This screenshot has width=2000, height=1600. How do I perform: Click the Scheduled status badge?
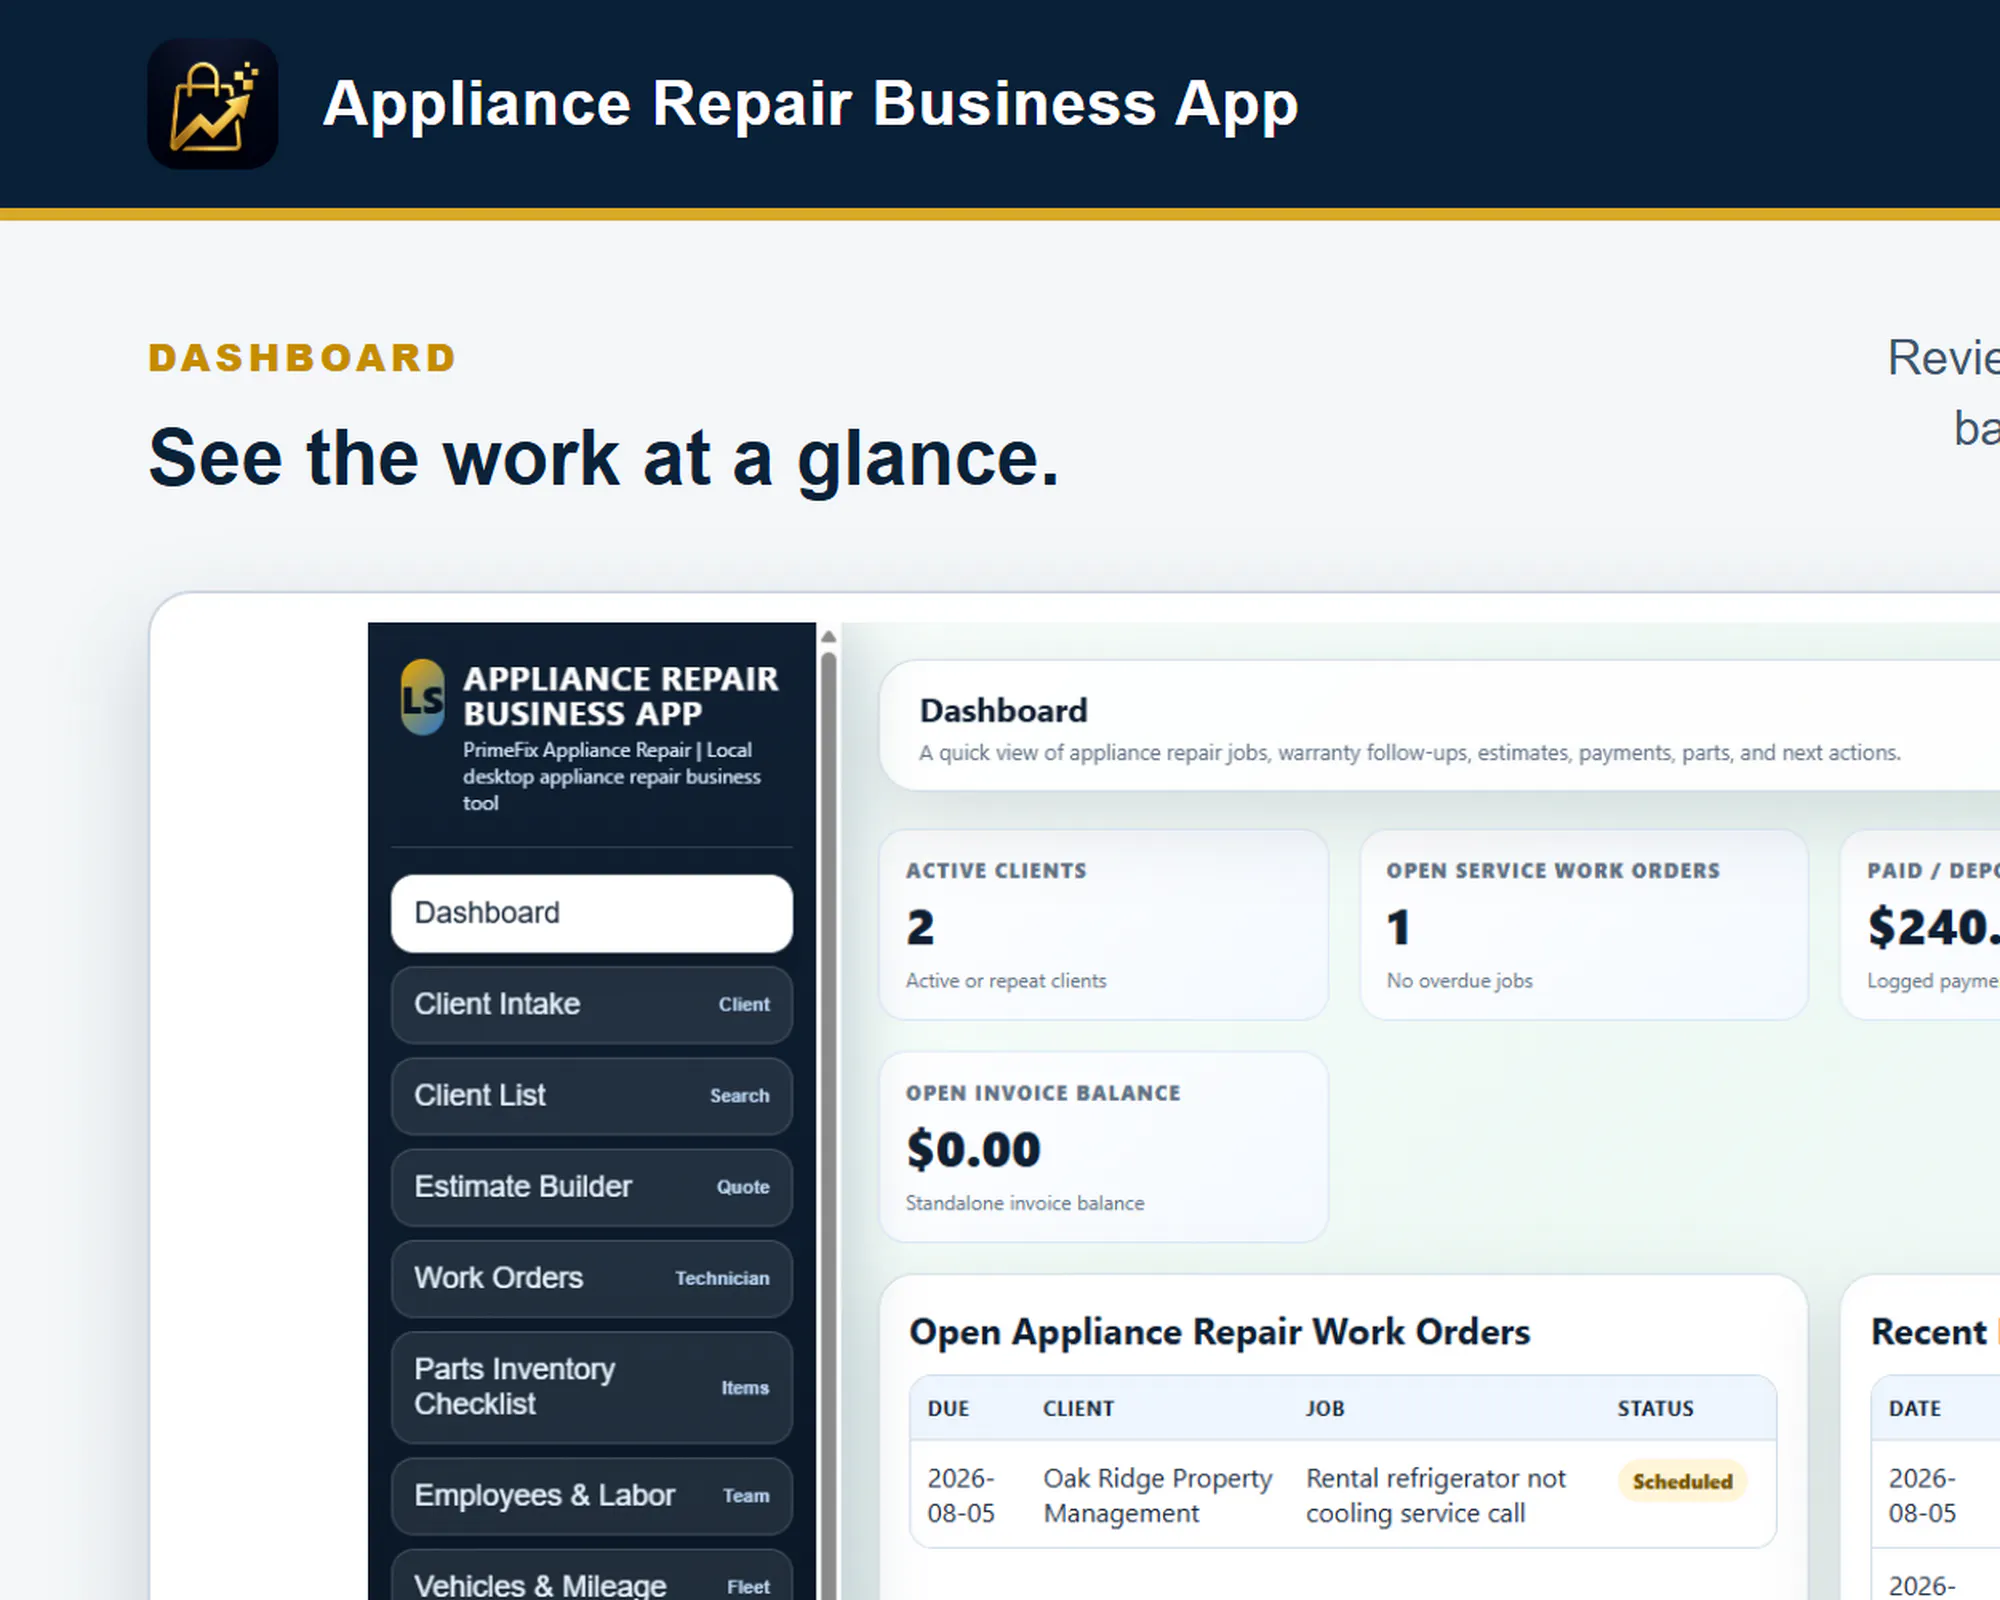click(x=1682, y=1481)
